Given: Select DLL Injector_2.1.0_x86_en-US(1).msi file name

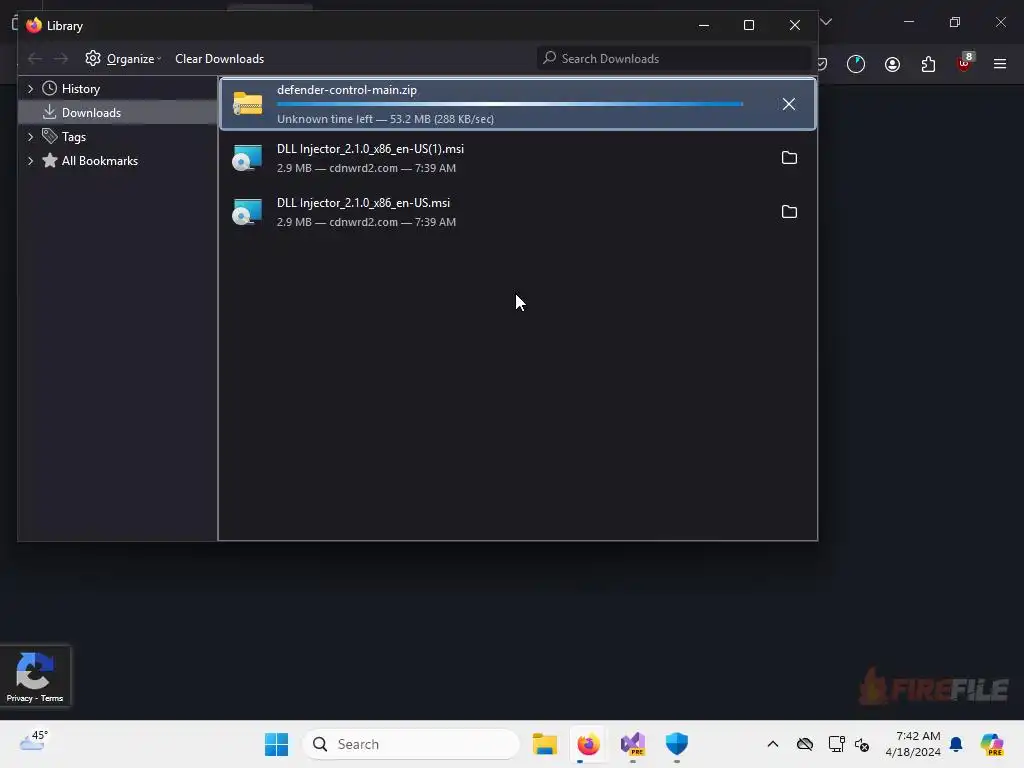Looking at the screenshot, I should pos(370,149).
